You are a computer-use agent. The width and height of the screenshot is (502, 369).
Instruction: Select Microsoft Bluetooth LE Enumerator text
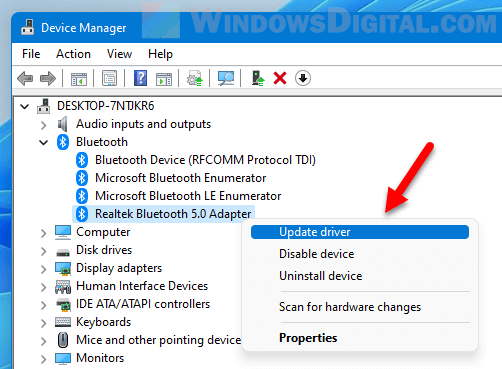(x=188, y=196)
